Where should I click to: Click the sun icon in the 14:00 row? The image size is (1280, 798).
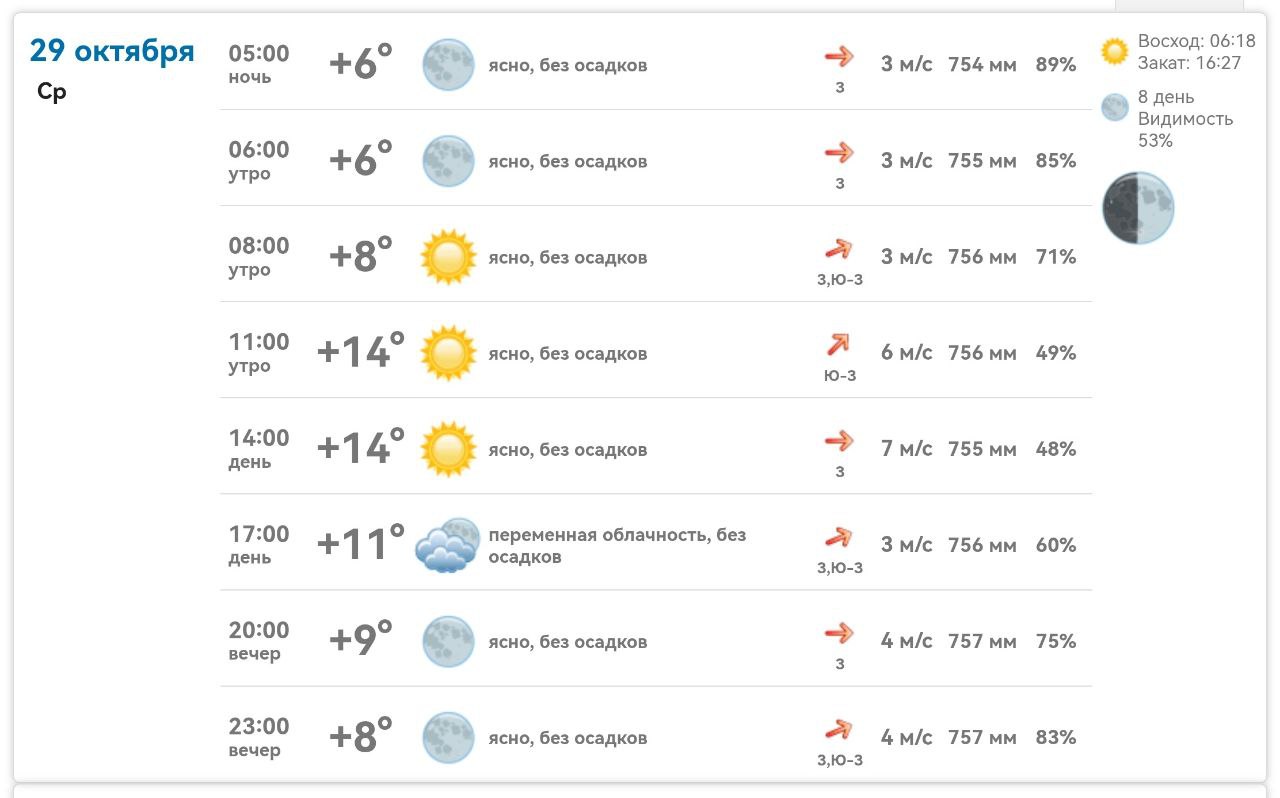448,449
